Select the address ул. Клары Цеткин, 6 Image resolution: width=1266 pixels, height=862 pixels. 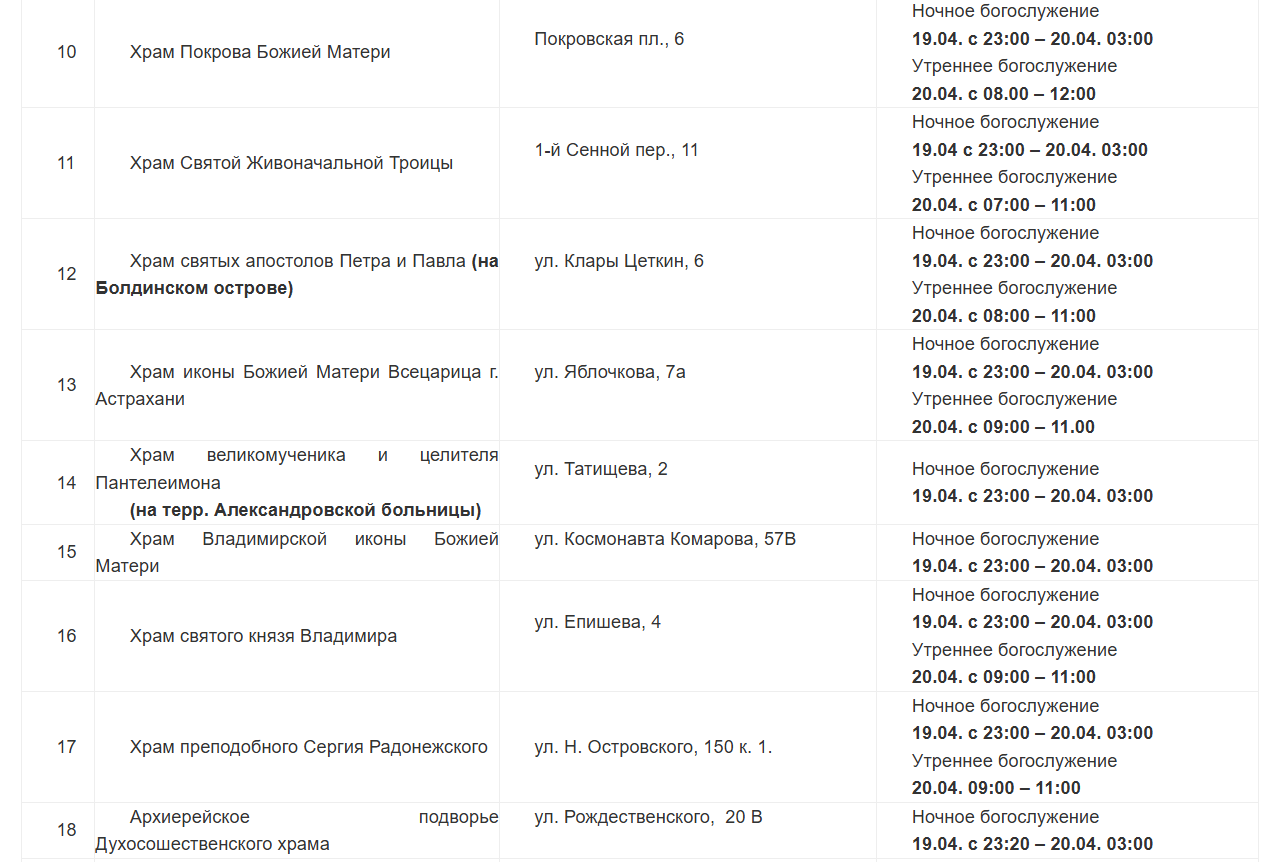click(x=619, y=261)
